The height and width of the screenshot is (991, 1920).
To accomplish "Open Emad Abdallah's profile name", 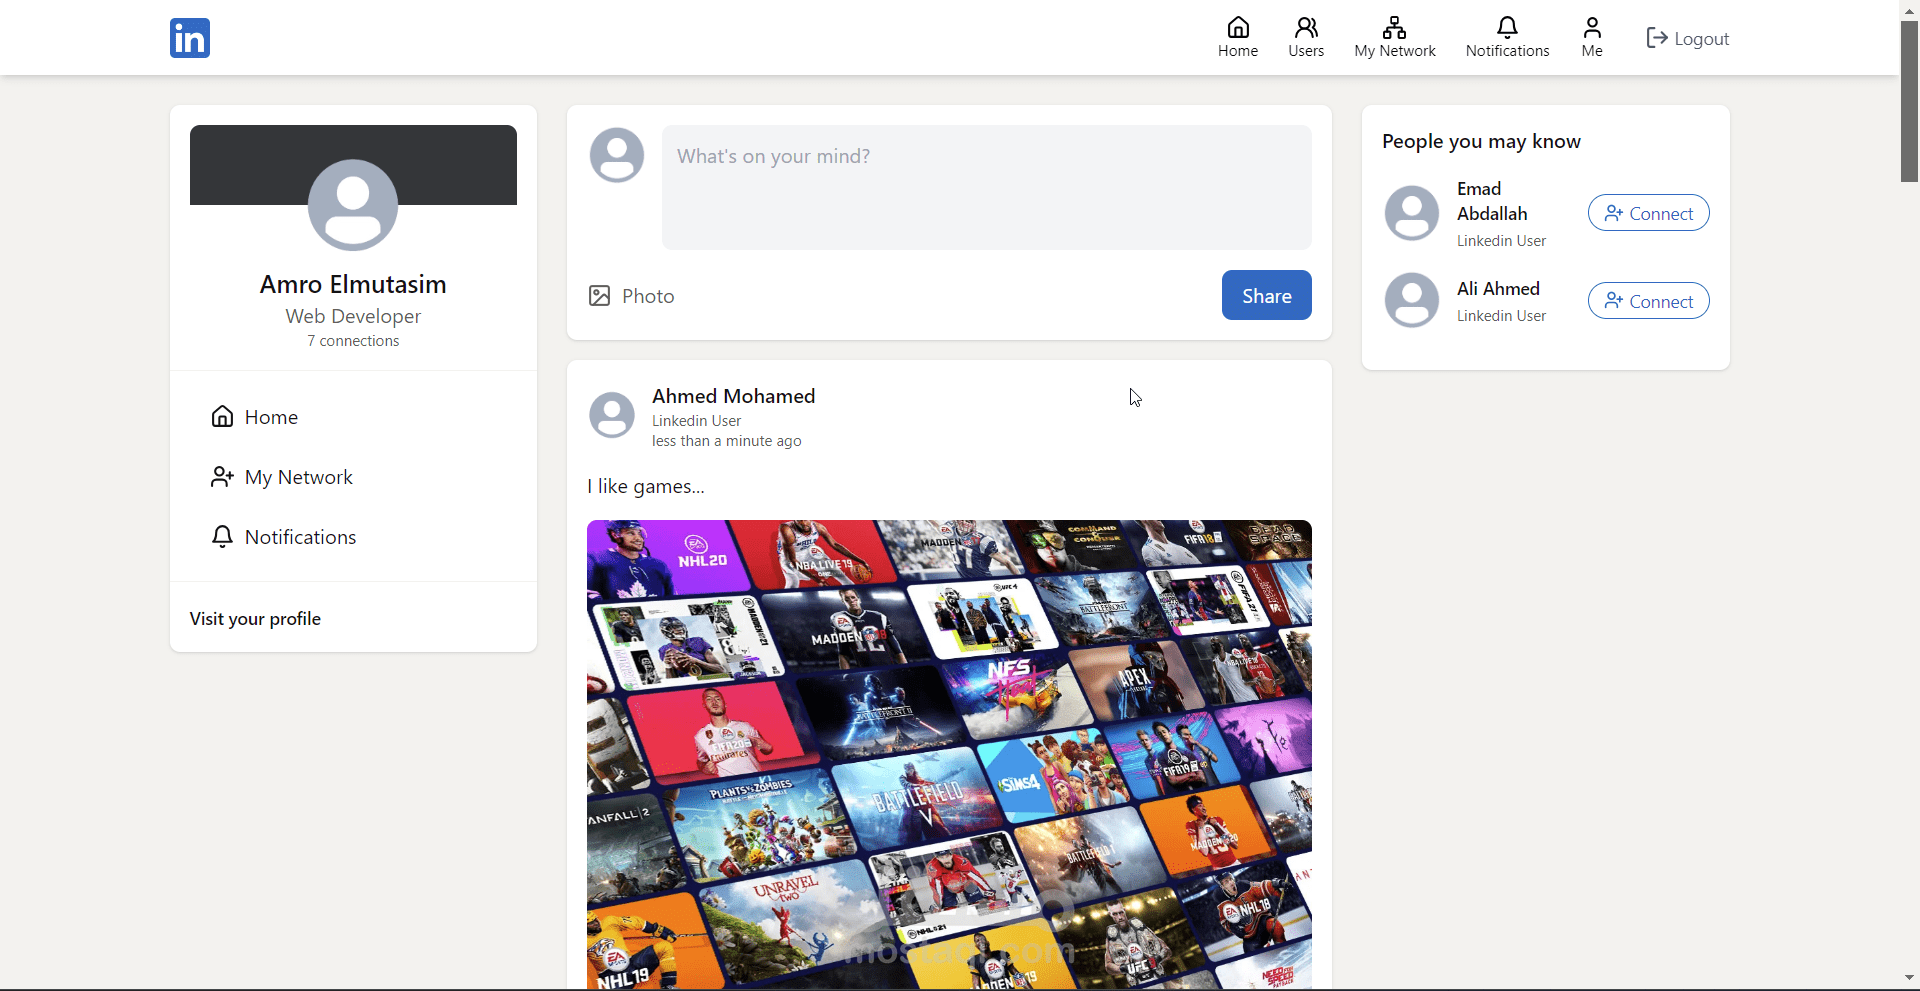I will coord(1492,201).
